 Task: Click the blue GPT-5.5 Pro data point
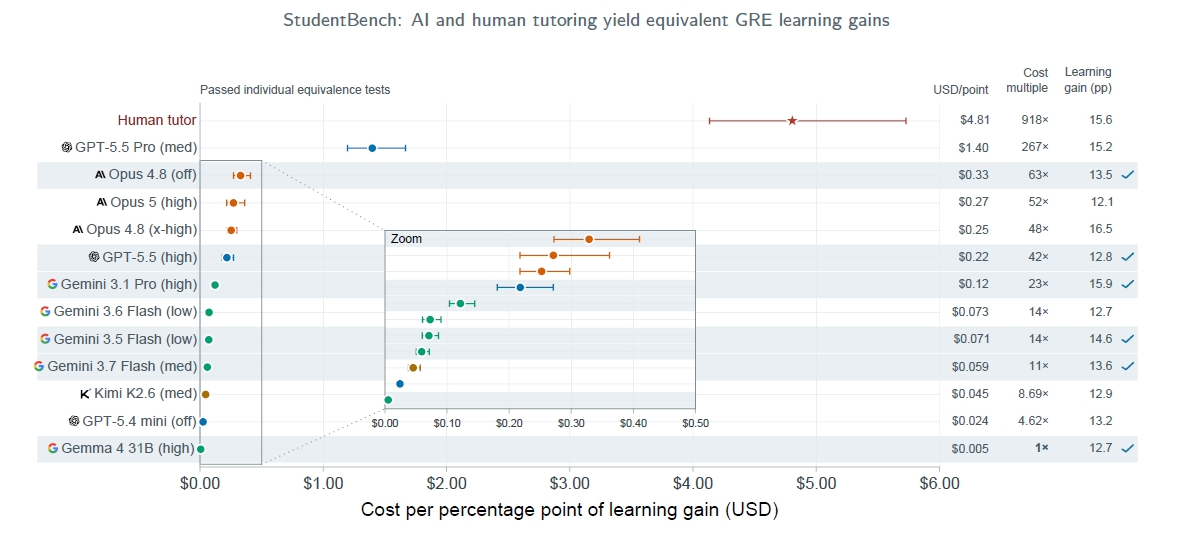[x=372, y=148]
